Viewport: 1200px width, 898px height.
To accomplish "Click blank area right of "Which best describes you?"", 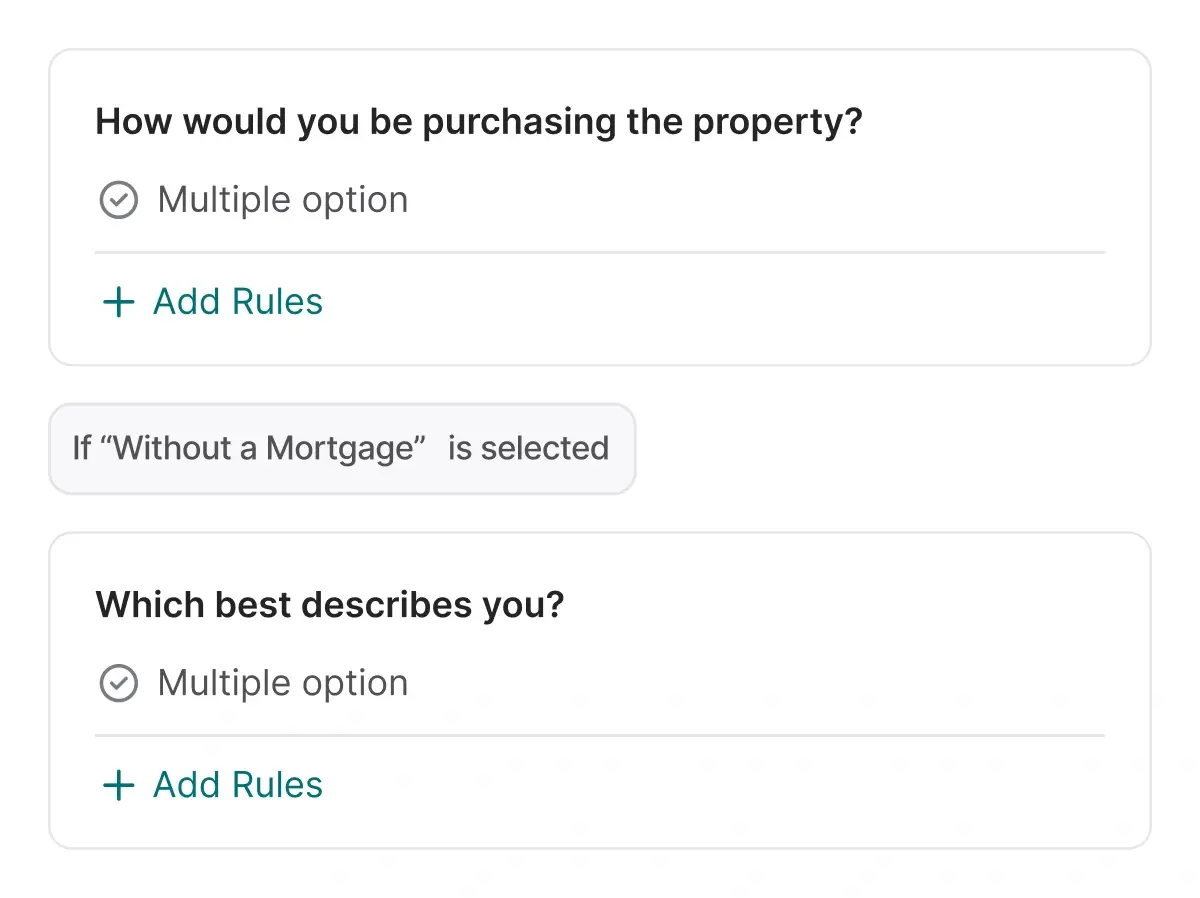I will (850, 605).
